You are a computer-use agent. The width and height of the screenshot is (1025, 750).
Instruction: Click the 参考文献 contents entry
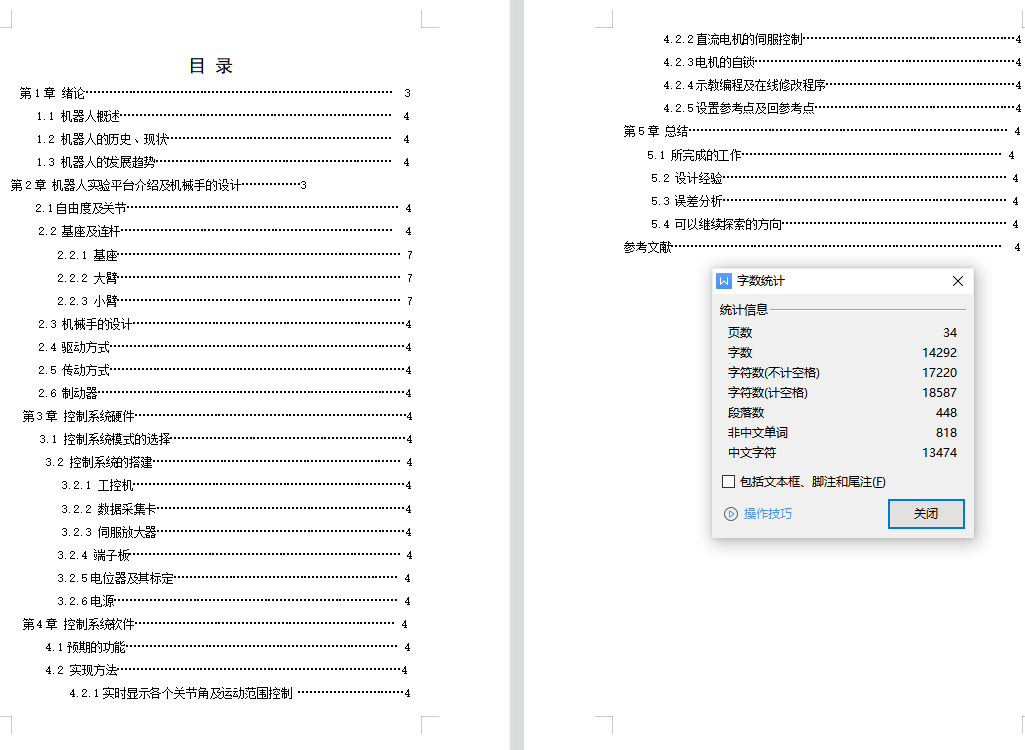[822, 247]
